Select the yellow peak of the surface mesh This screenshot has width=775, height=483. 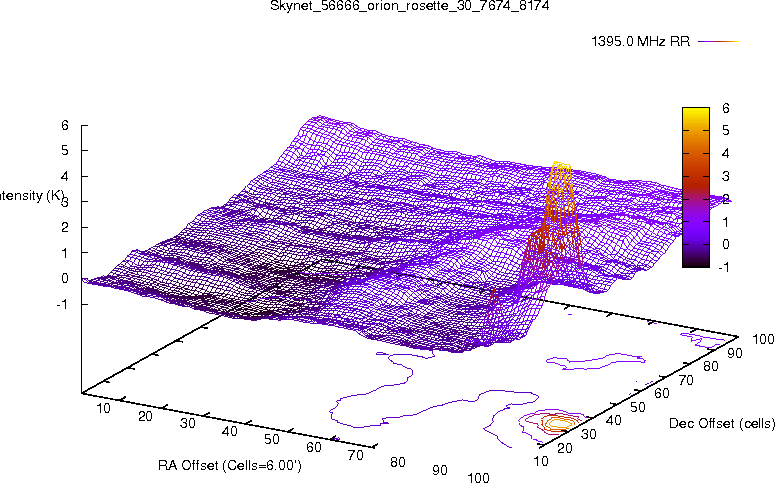click(561, 170)
